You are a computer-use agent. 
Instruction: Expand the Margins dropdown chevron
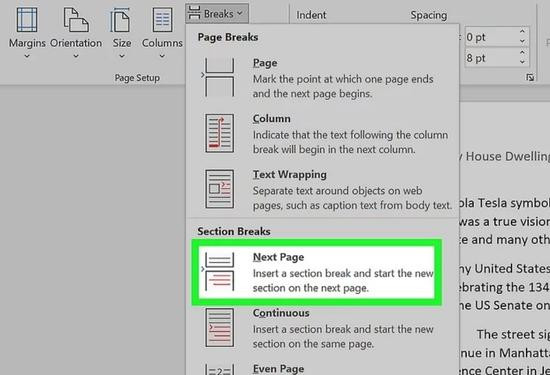click(x=27, y=56)
